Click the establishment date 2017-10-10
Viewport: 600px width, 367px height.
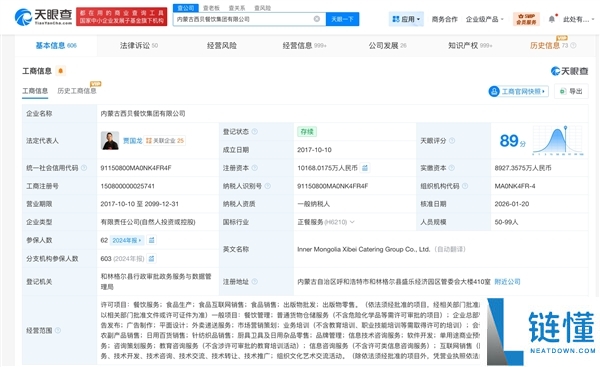[x=314, y=150]
